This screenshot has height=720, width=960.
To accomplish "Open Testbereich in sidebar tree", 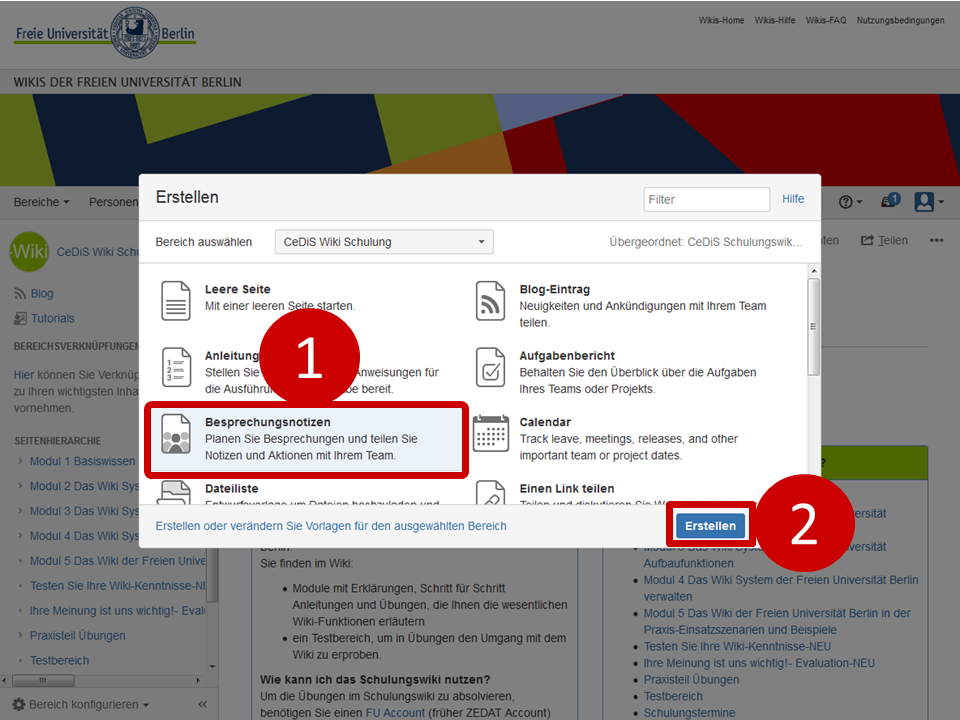I will click(59, 661).
